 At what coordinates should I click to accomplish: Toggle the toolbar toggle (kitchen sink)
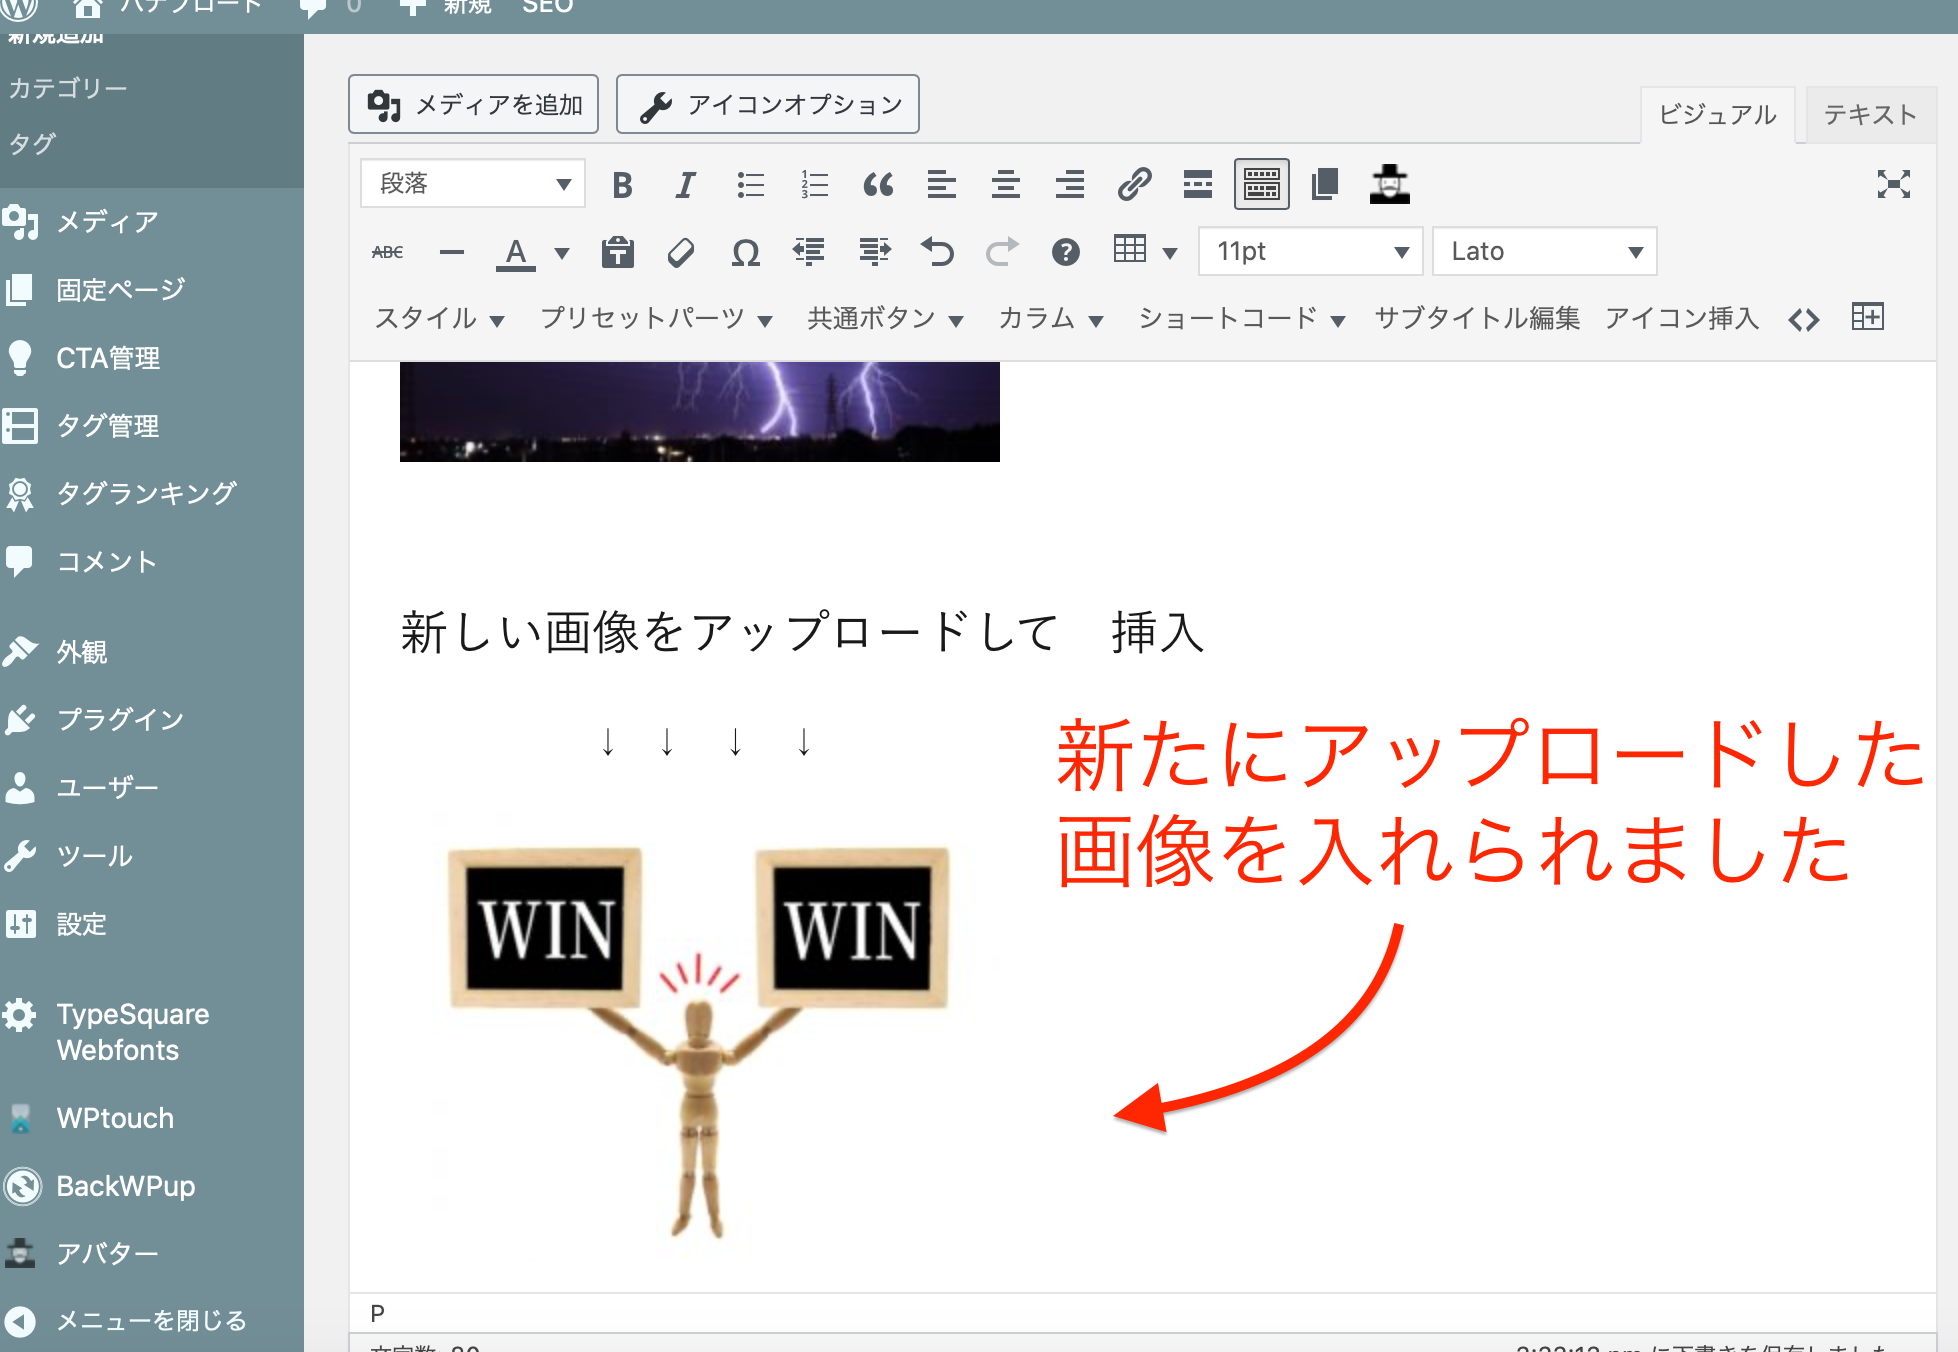coord(1261,185)
